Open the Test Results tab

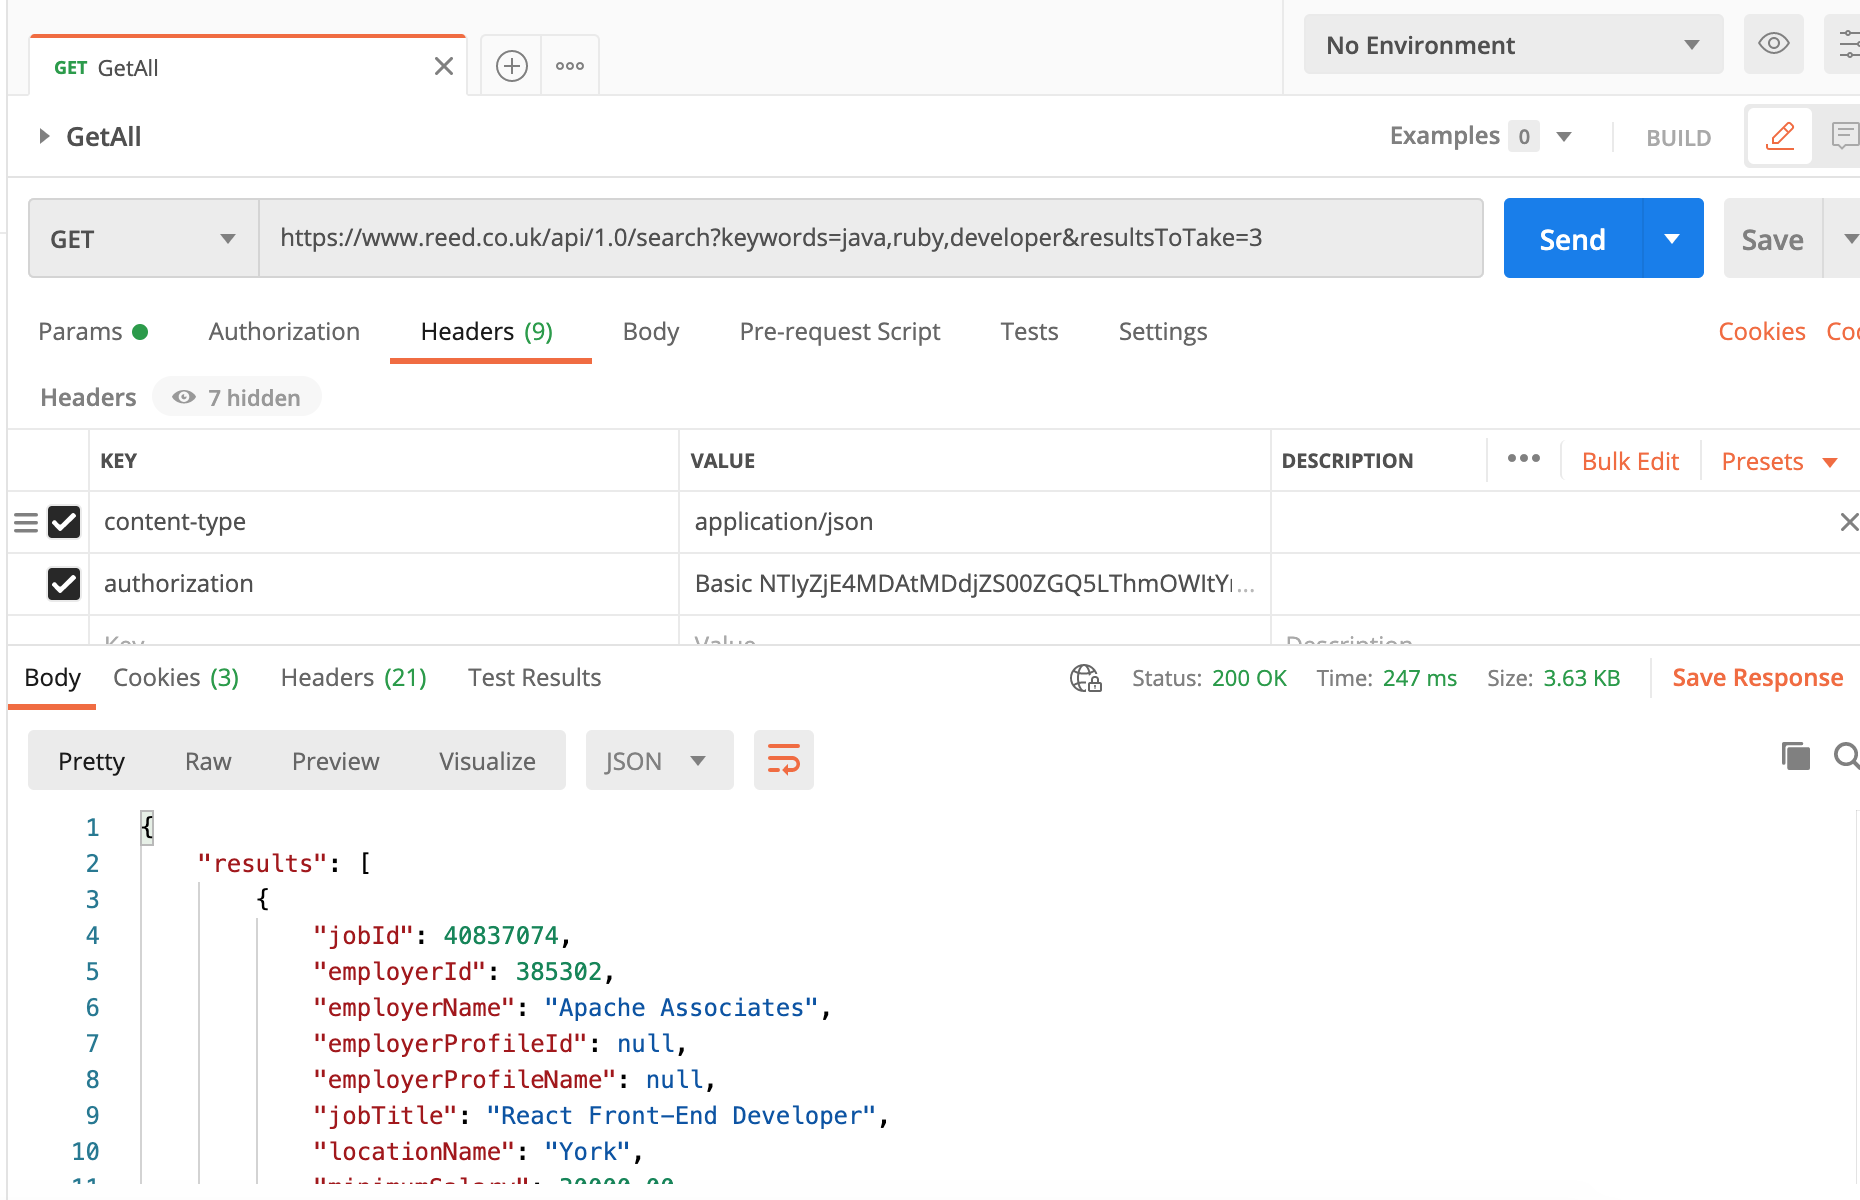point(534,677)
